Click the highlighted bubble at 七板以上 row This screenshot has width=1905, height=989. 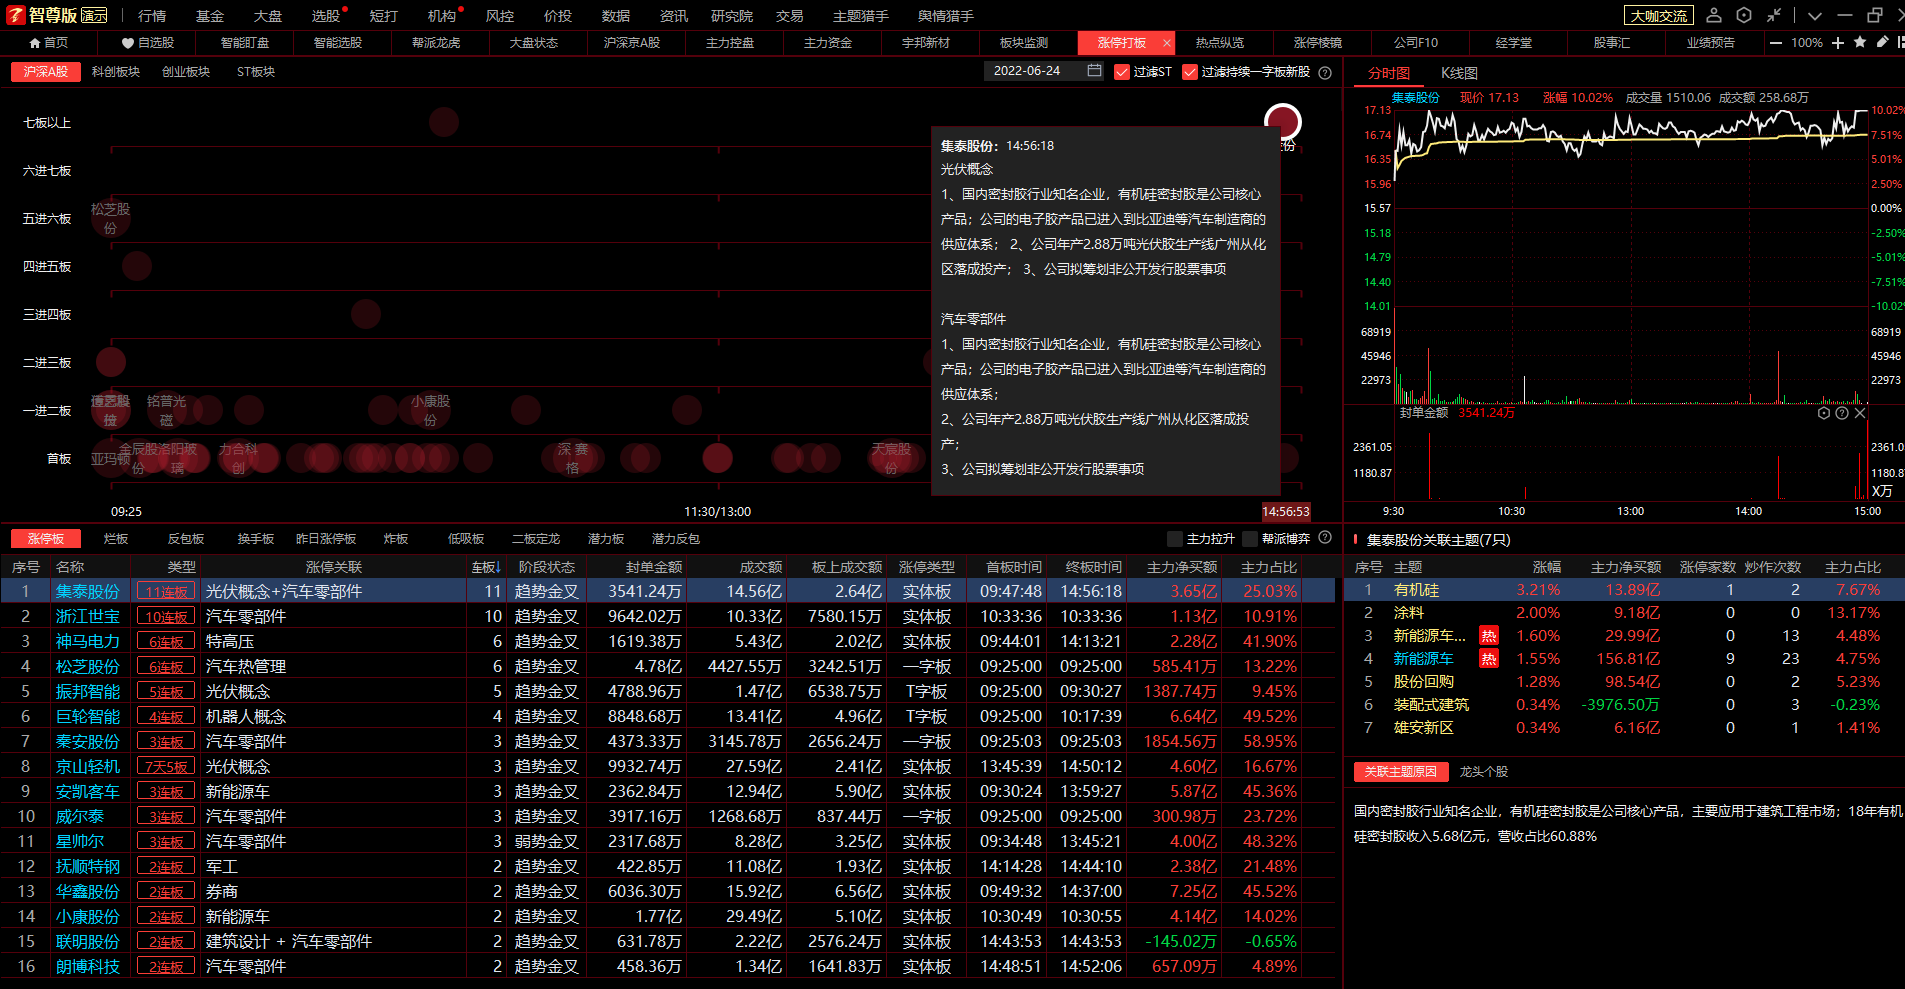point(1283,122)
